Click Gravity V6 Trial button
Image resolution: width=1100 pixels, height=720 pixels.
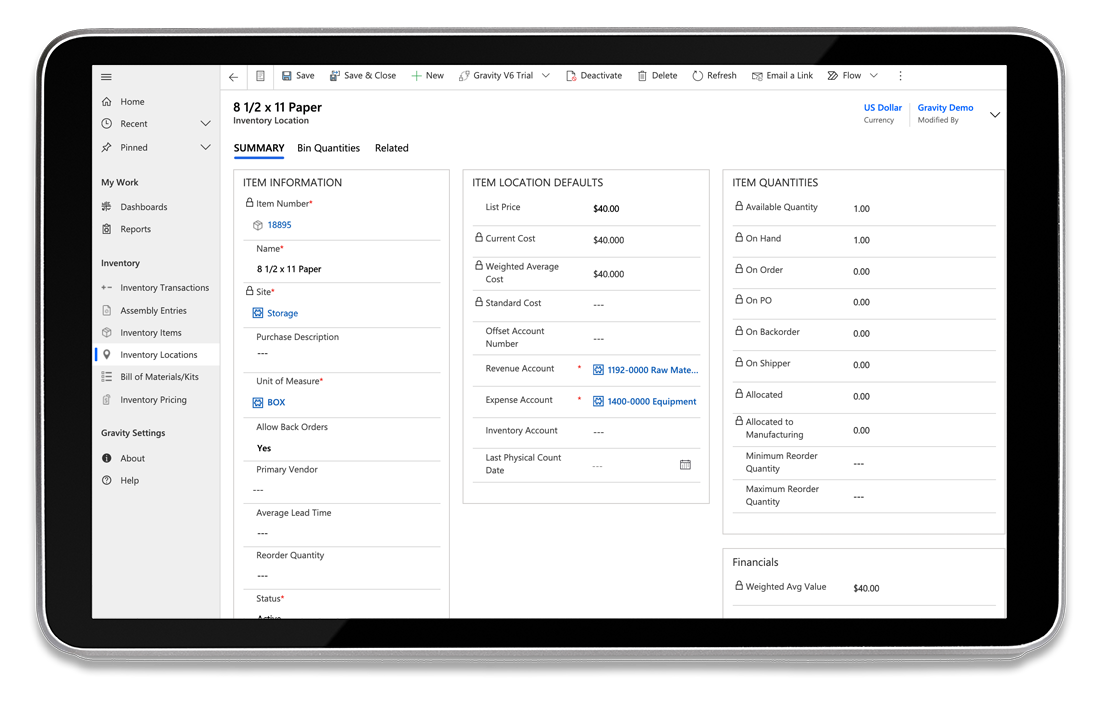[496, 76]
